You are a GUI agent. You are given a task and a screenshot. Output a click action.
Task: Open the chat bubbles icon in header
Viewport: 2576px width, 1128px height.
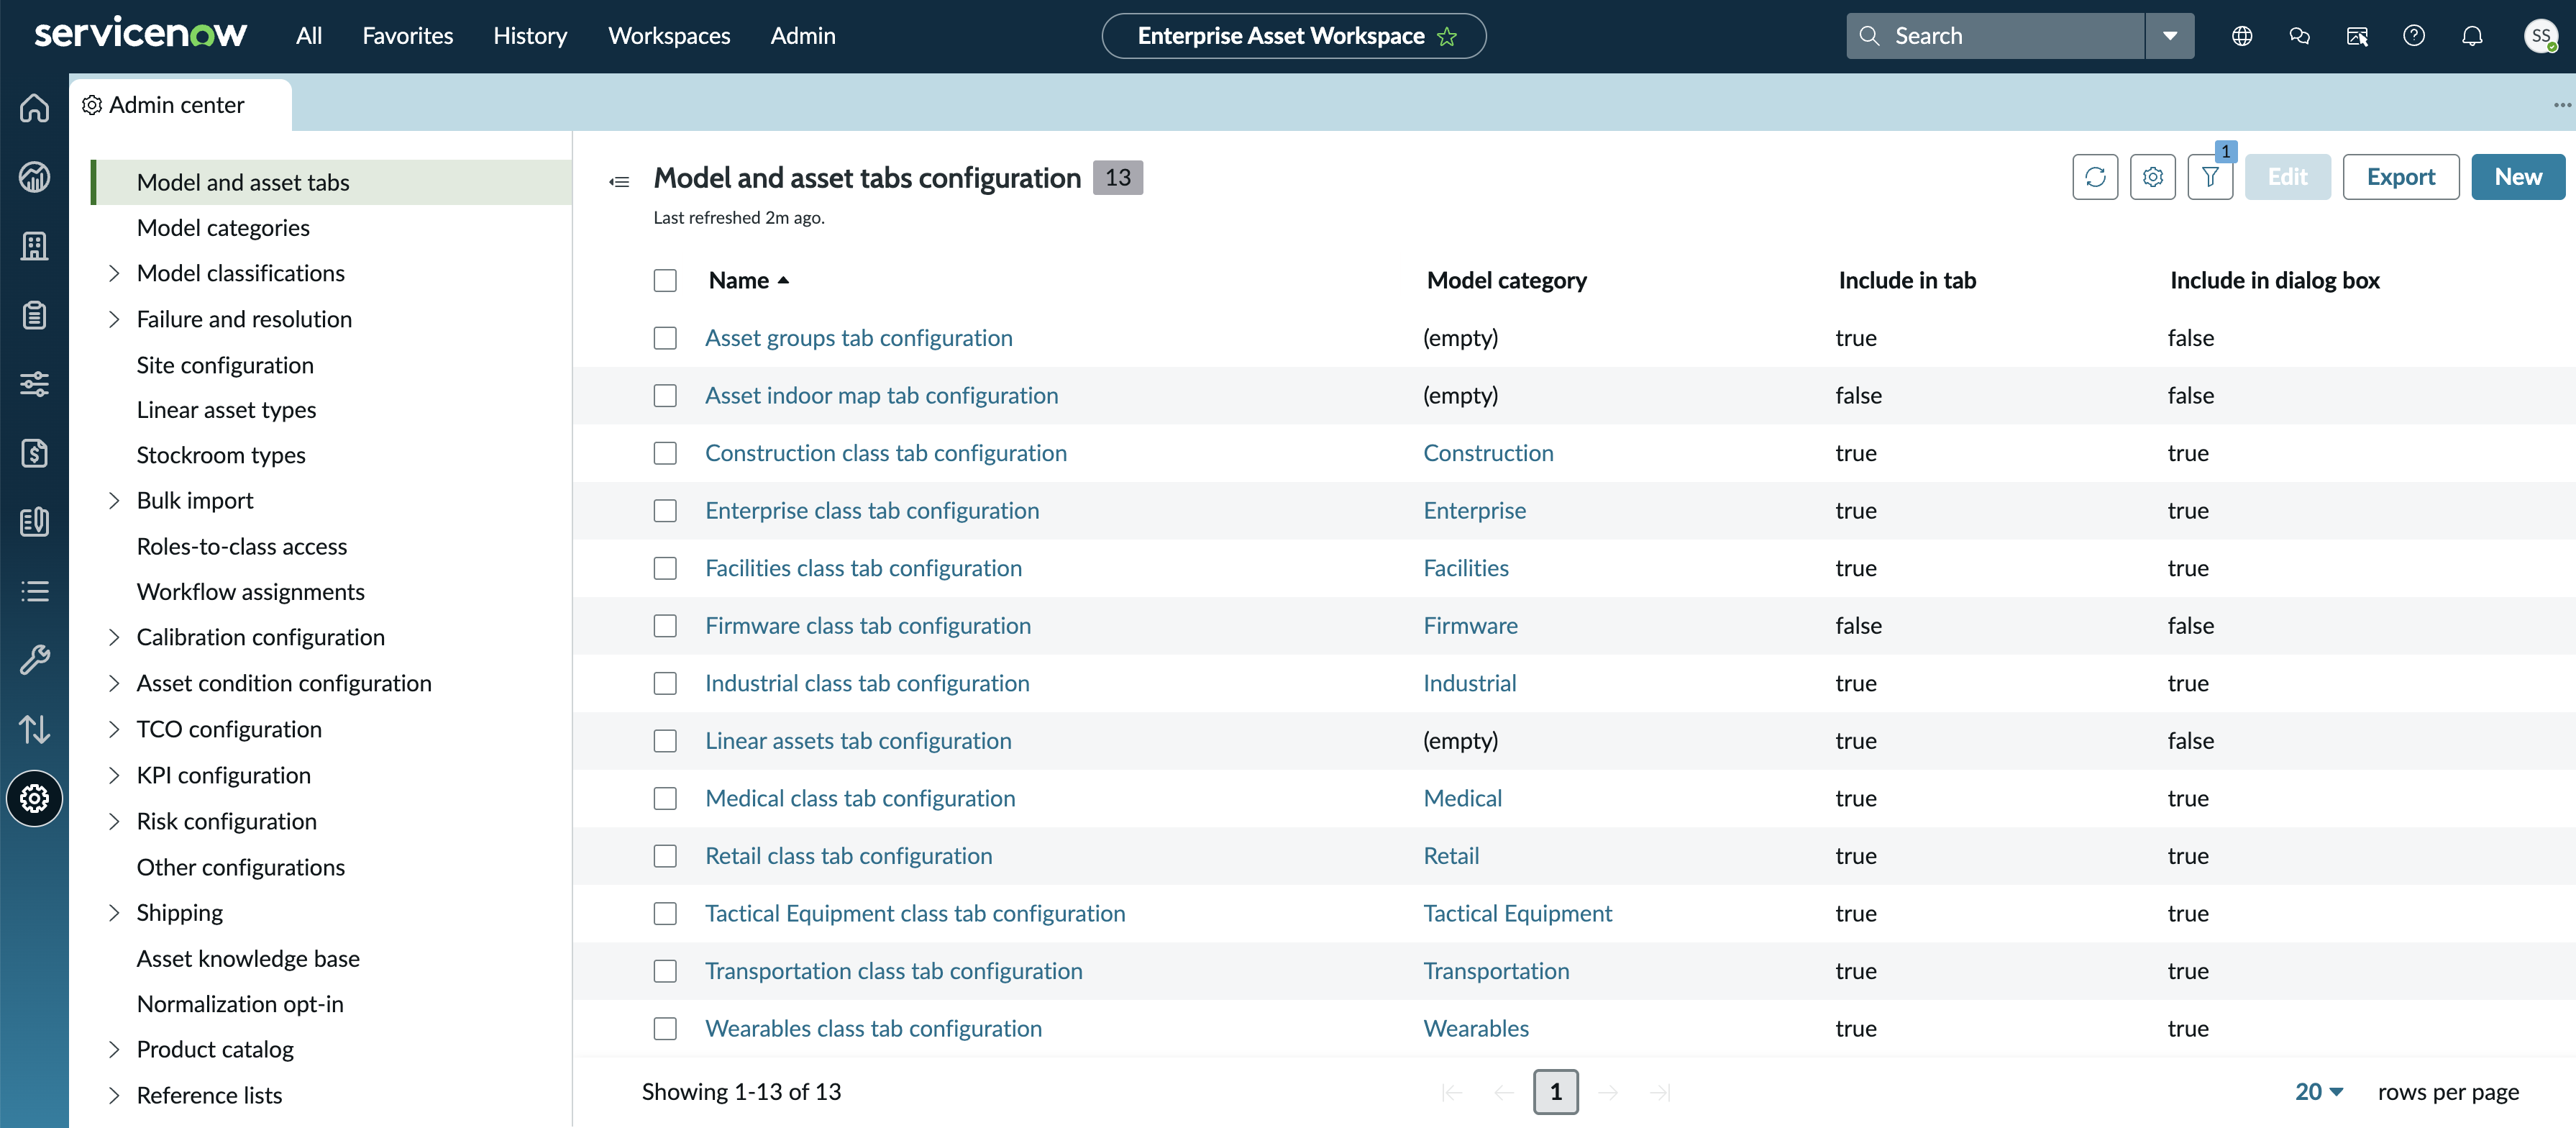(x=2299, y=36)
